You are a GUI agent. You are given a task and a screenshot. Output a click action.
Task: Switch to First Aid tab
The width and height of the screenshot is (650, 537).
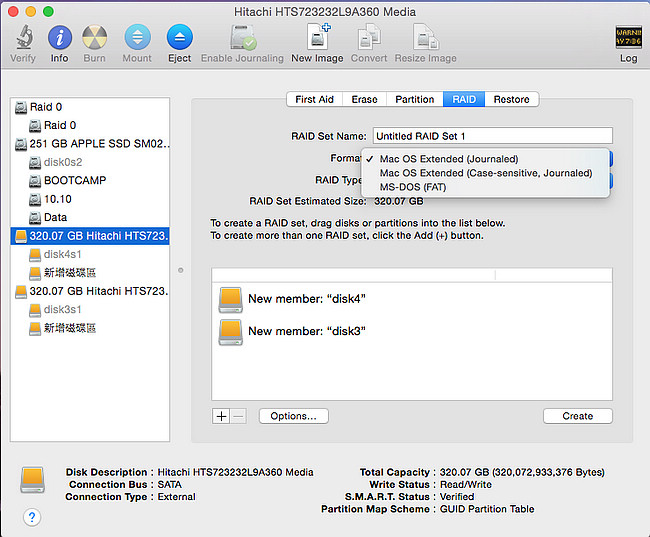pyautogui.click(x=315, y=100)
